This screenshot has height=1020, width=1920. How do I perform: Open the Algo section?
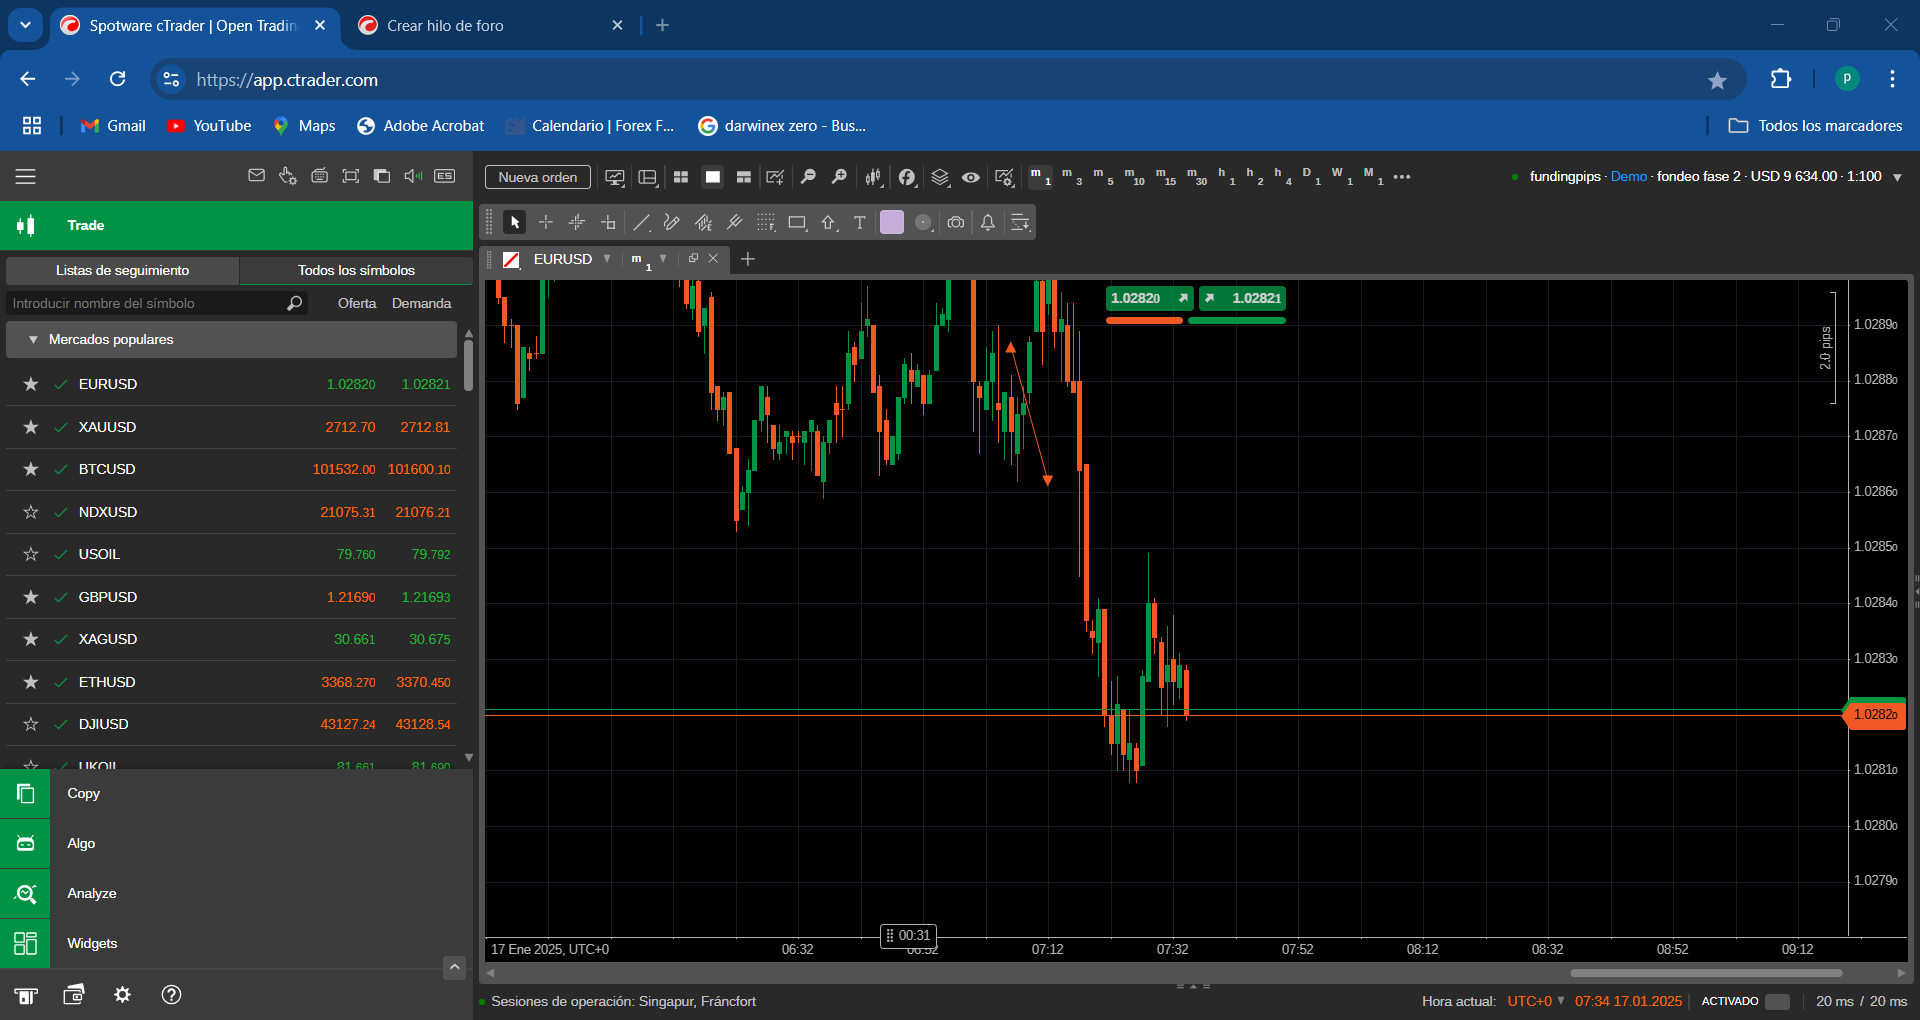[x=236, y=843]
